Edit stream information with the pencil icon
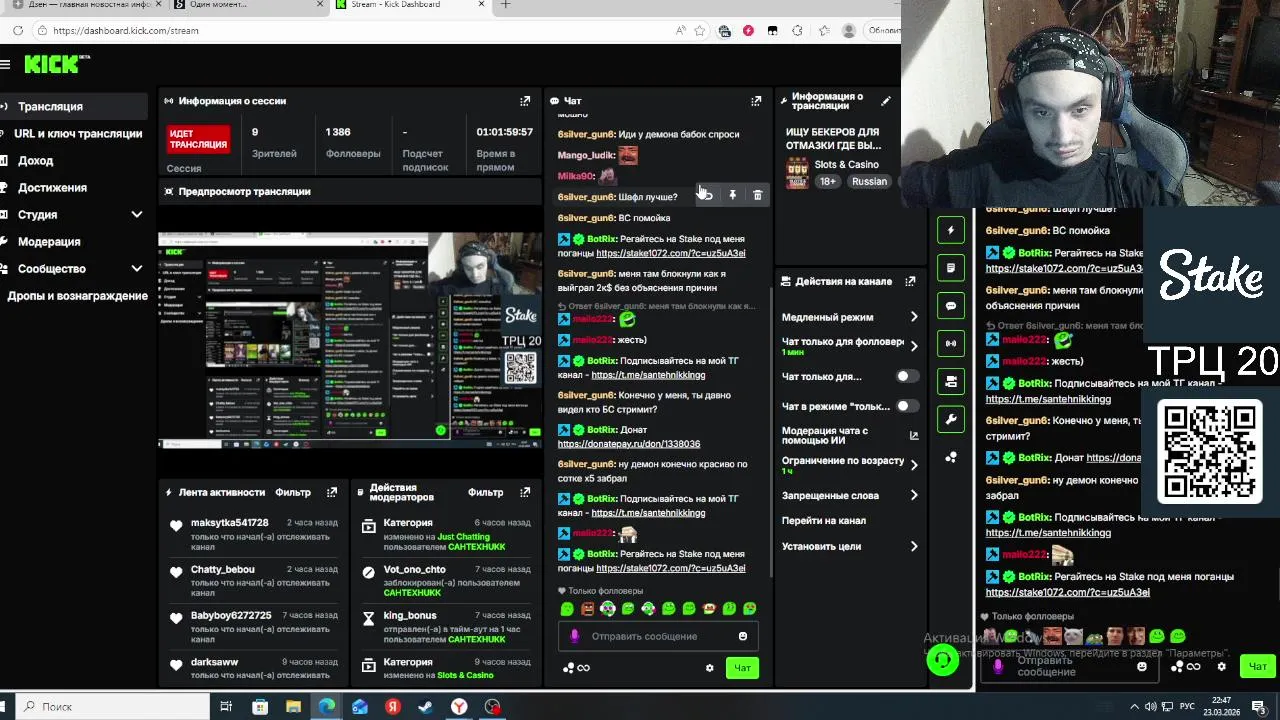The height and width of the screenshot is (720, 1280). pyautogui.click(x=885, y=101)
